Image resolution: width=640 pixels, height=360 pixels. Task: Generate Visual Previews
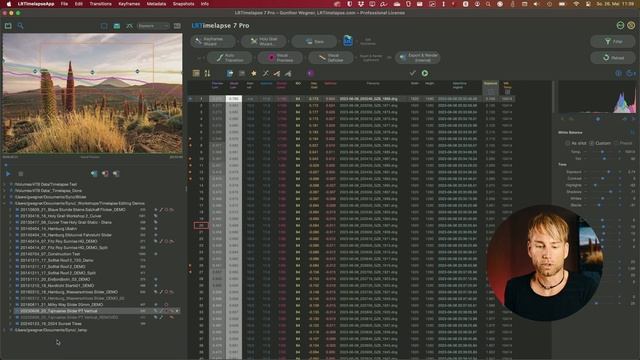click(280, 58)
